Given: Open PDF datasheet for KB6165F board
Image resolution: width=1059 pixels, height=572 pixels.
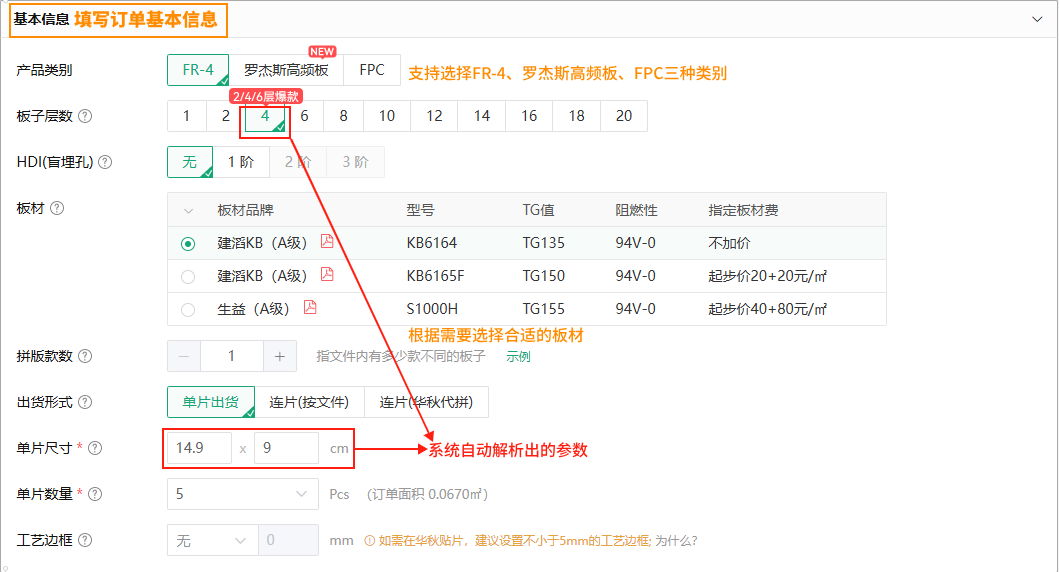Looking at the screenshot, I should click(327, 275).
